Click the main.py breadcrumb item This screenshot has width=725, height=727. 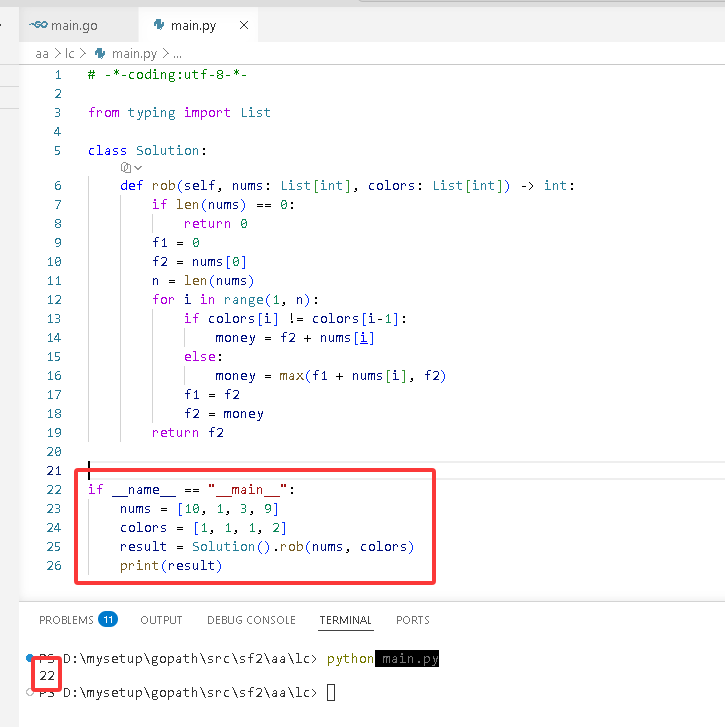134,54
